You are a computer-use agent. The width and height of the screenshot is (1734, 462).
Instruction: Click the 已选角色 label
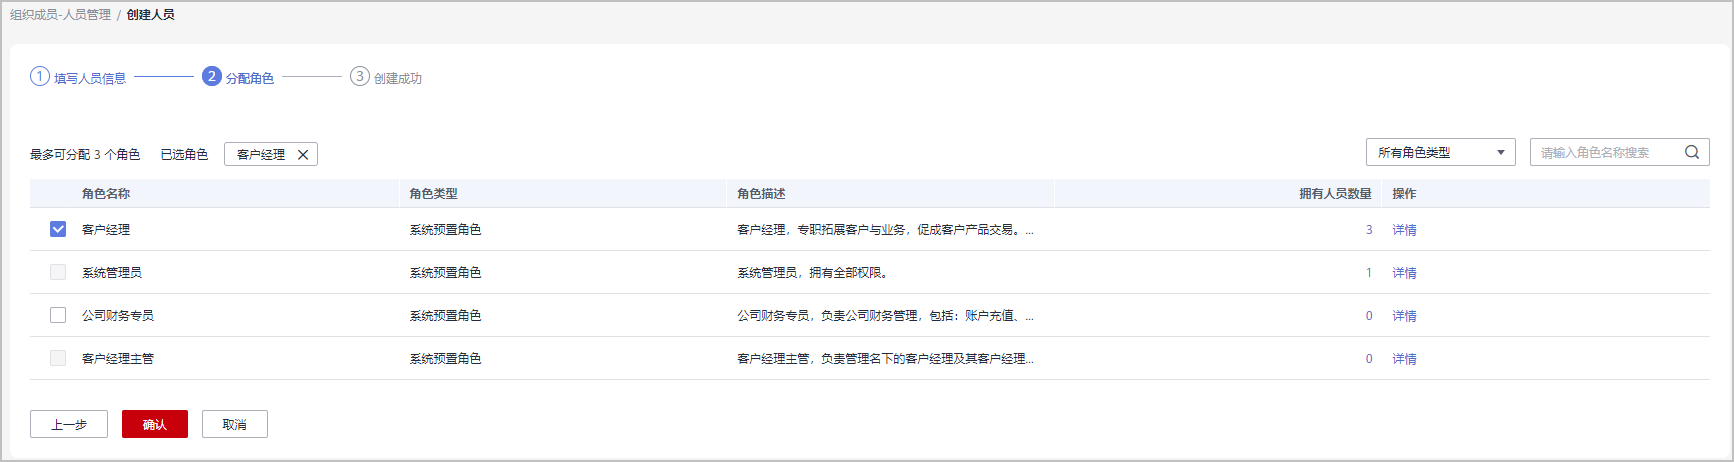click(184, 155)
